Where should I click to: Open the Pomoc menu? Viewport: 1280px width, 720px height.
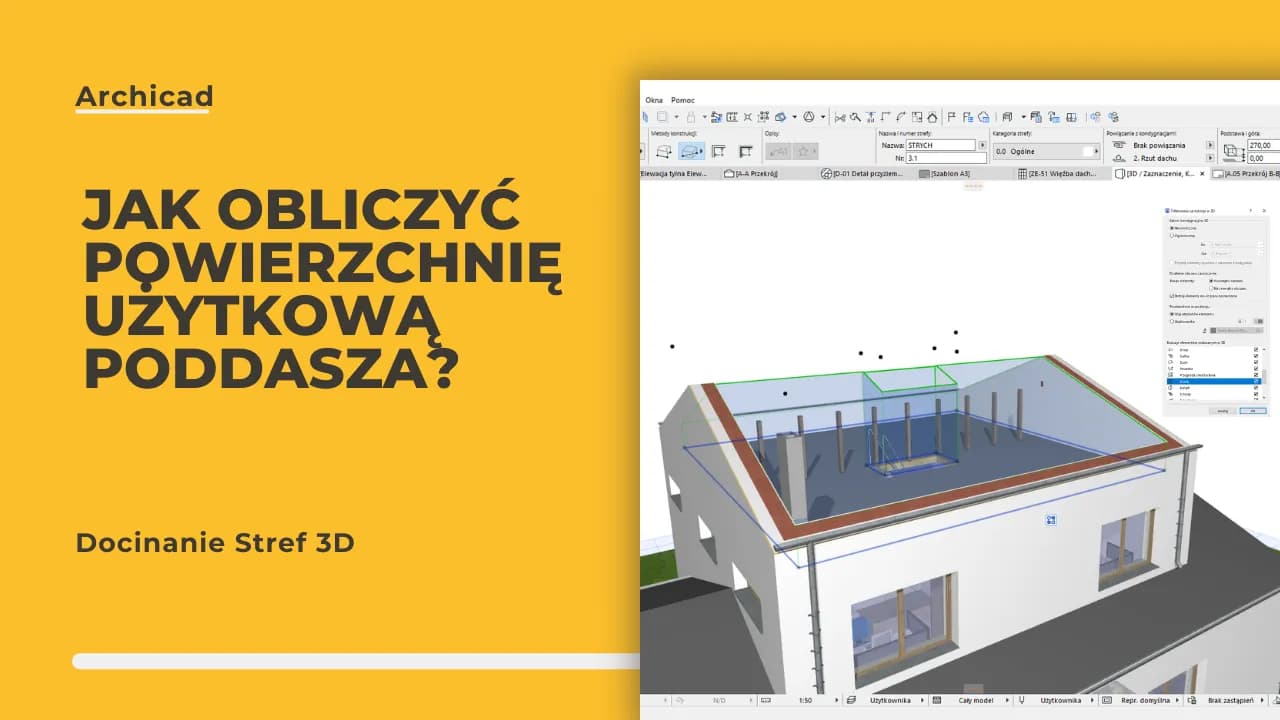[x=683, y=100]
